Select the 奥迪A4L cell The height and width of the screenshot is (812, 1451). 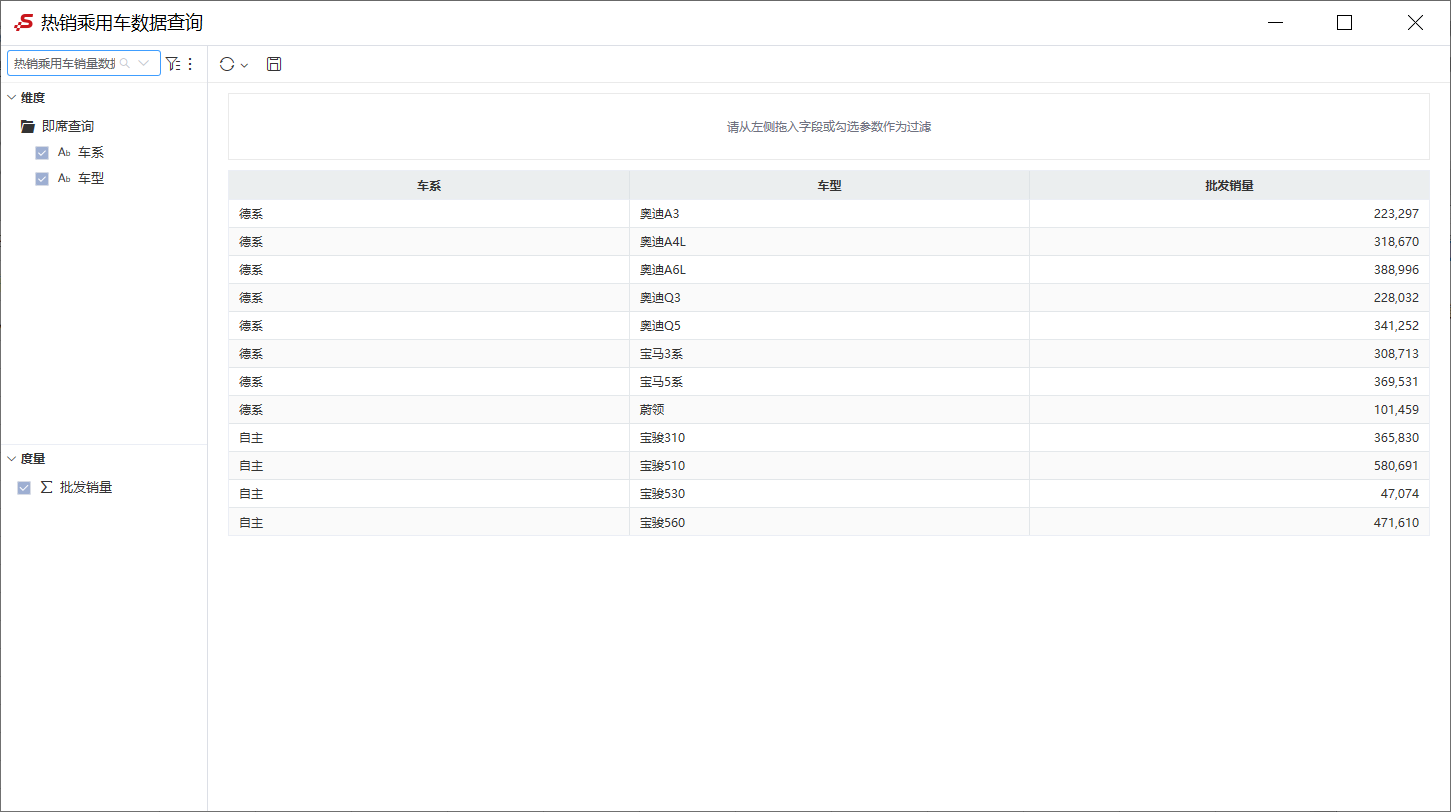click(829, 242)
